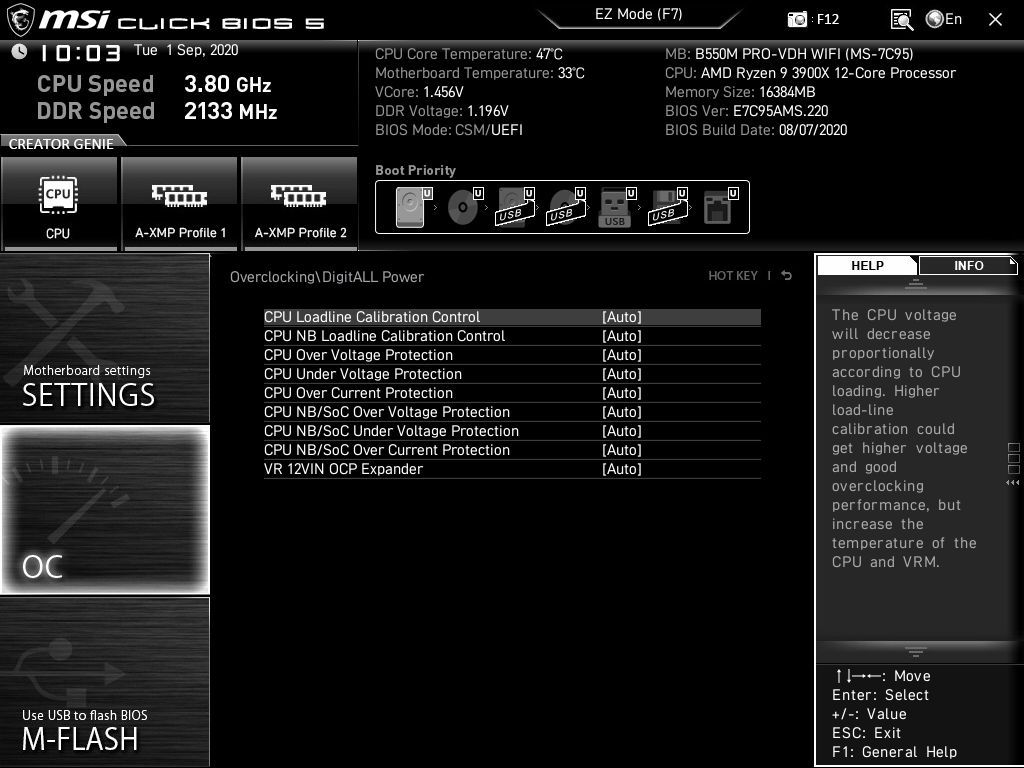
Task: Change VR 12VIN OCP Expander value
Action: pyautogui.click(x=622, y=468)
